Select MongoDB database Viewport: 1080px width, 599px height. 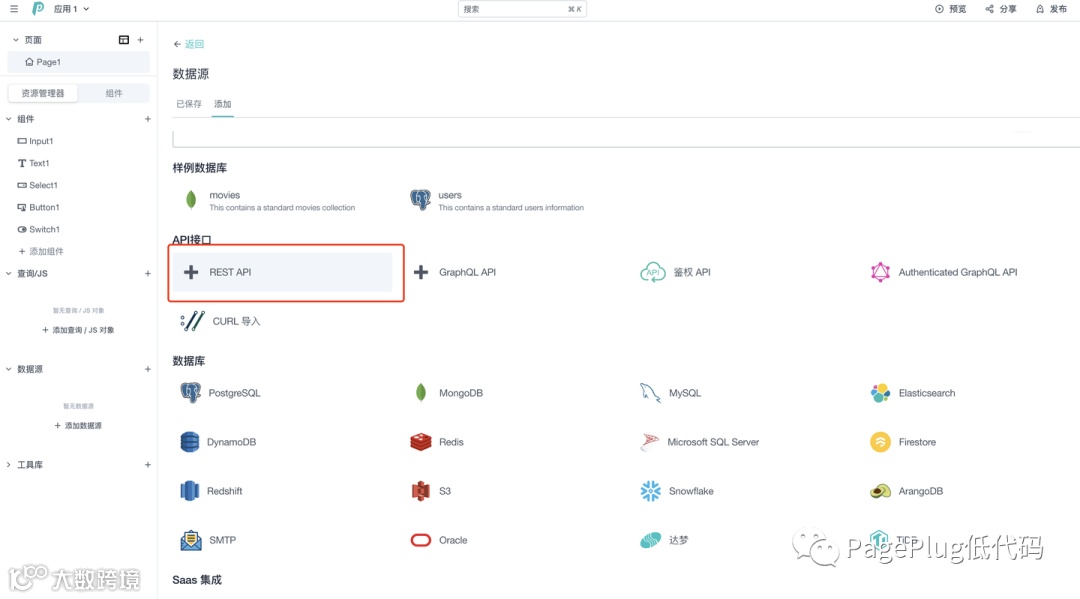pyautogui.click(x=448, y=393)
